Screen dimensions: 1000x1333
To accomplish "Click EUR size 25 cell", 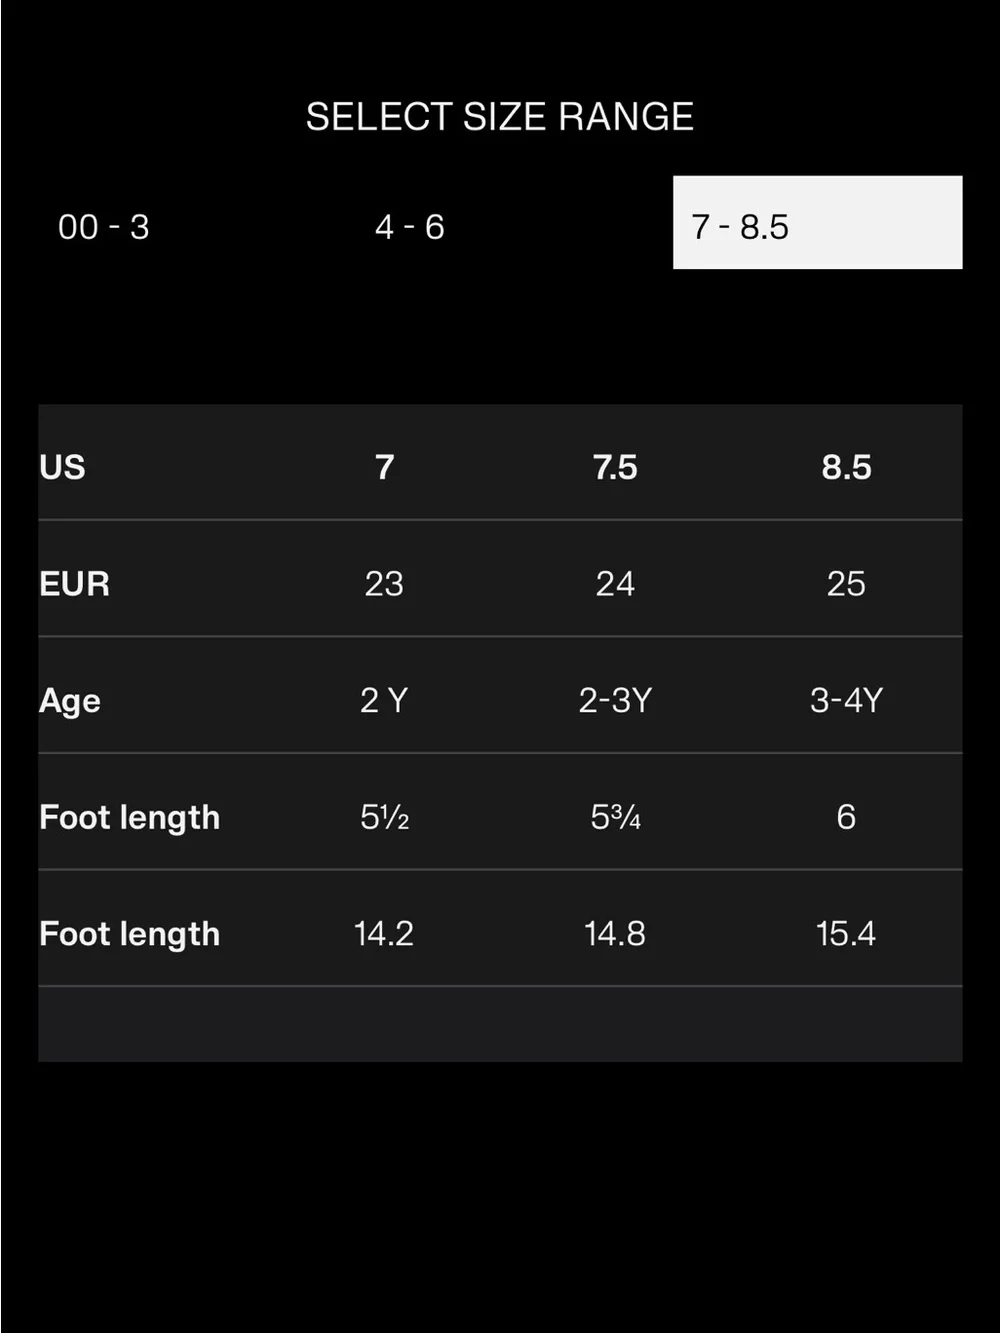I will tap(846, 584).
